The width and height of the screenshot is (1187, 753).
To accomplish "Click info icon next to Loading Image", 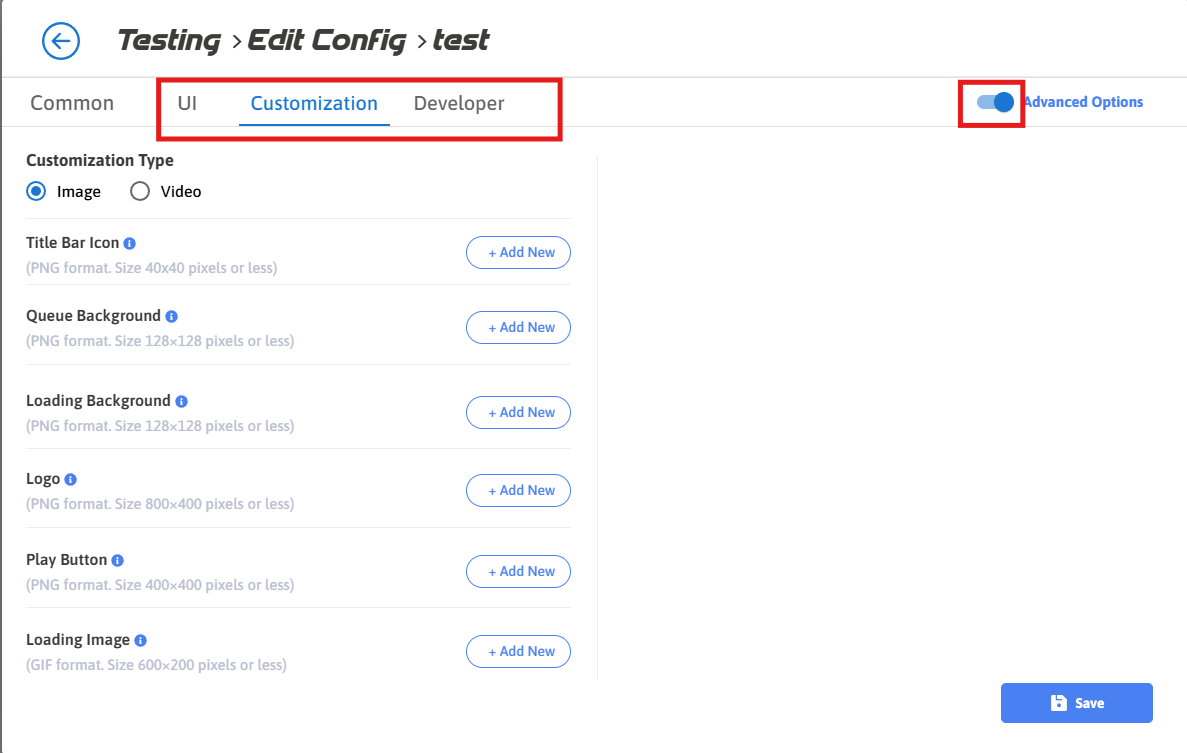I will pos(141,640).
